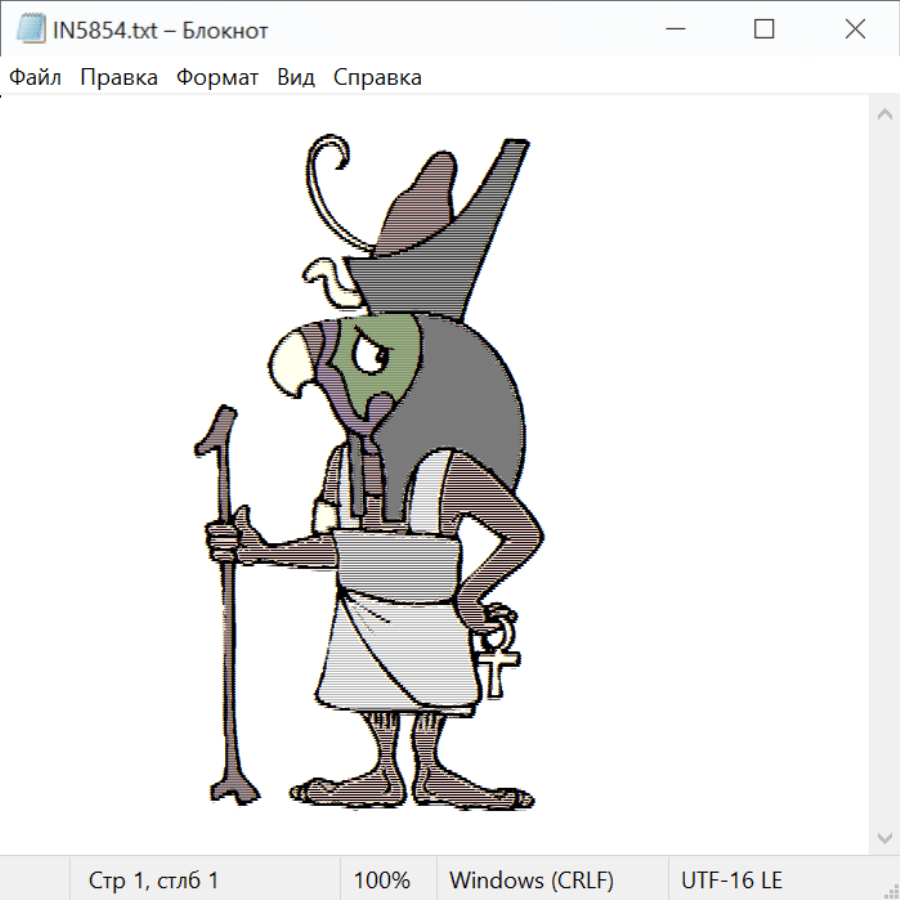The image size is (900, 900).
Task: Click the "Стр 1, стлб 1" status bar field
Action: pos(154,880)
